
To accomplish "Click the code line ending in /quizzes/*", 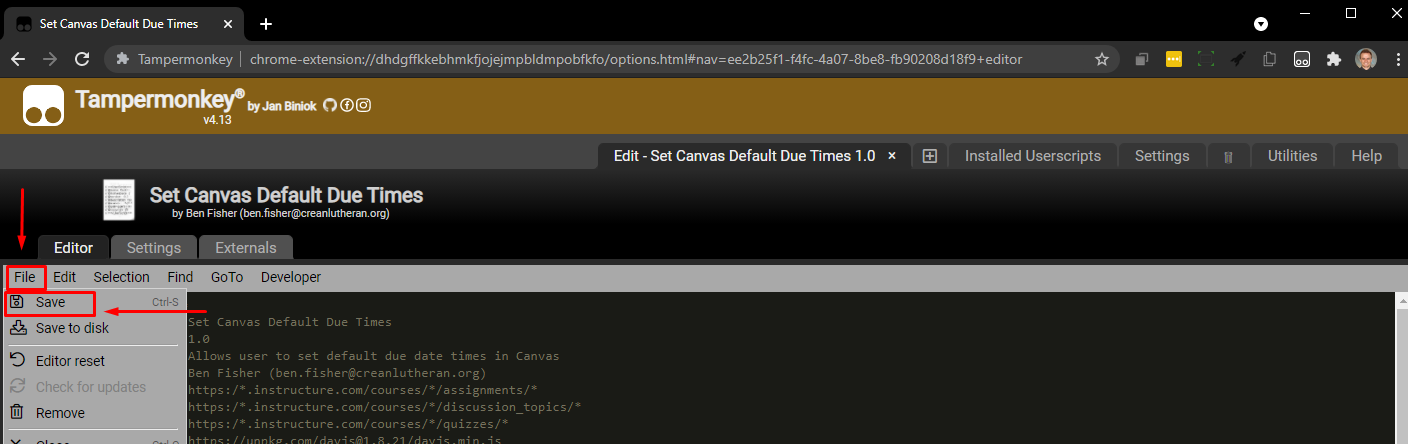I will point(348,424).
